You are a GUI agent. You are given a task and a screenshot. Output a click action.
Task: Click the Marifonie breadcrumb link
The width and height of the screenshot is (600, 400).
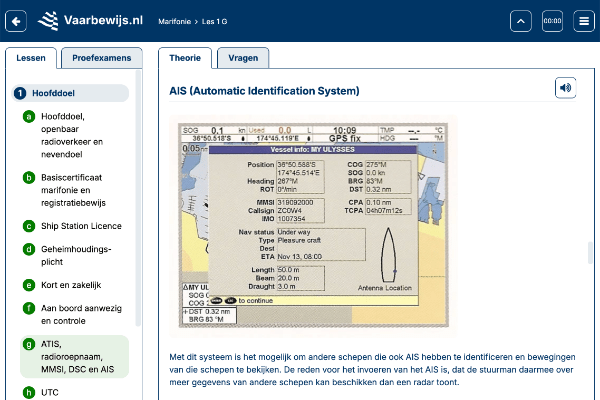(x=174, y=22)
